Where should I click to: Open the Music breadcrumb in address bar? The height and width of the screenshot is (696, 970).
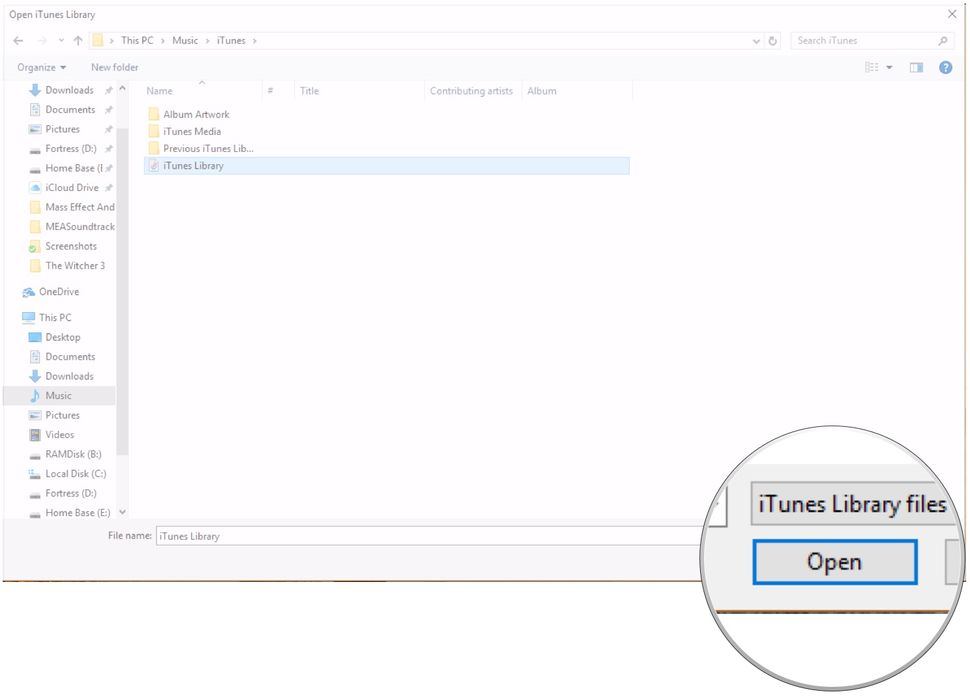[x=186, y=40]
